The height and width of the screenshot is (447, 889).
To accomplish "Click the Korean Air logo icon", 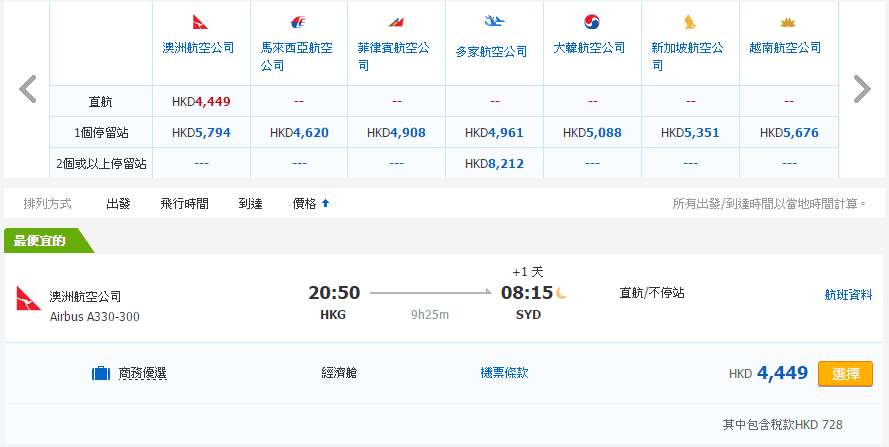I will pyautogui.click(x=591, y=22).
